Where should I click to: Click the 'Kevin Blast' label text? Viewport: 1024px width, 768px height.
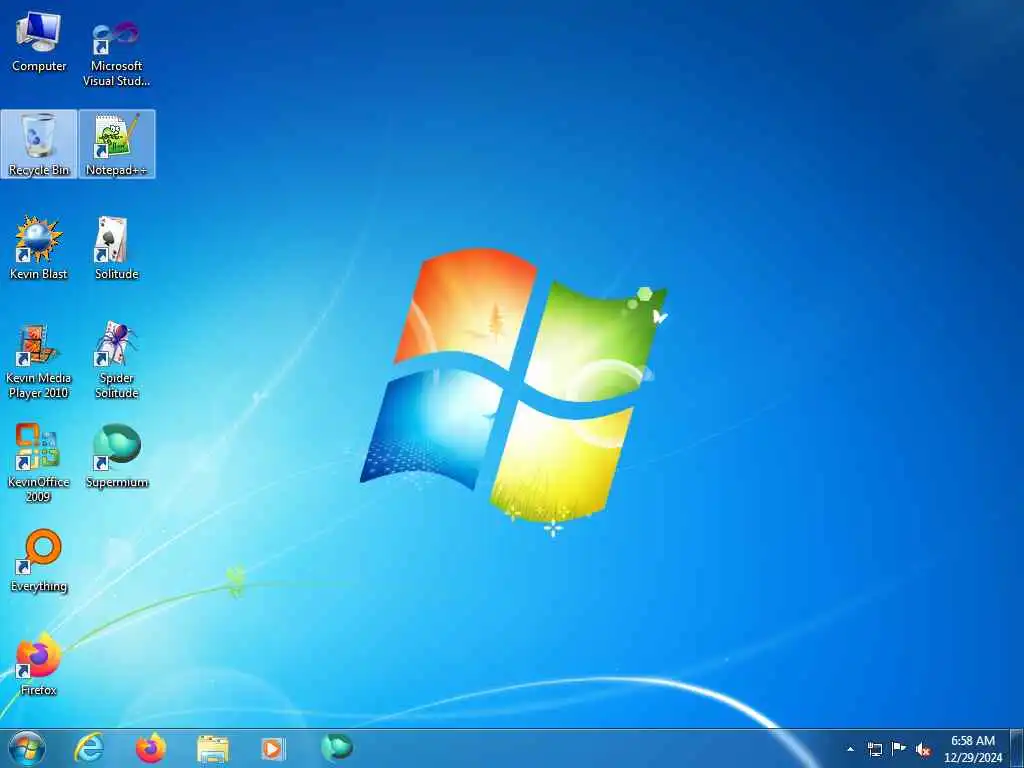(39, 274)
